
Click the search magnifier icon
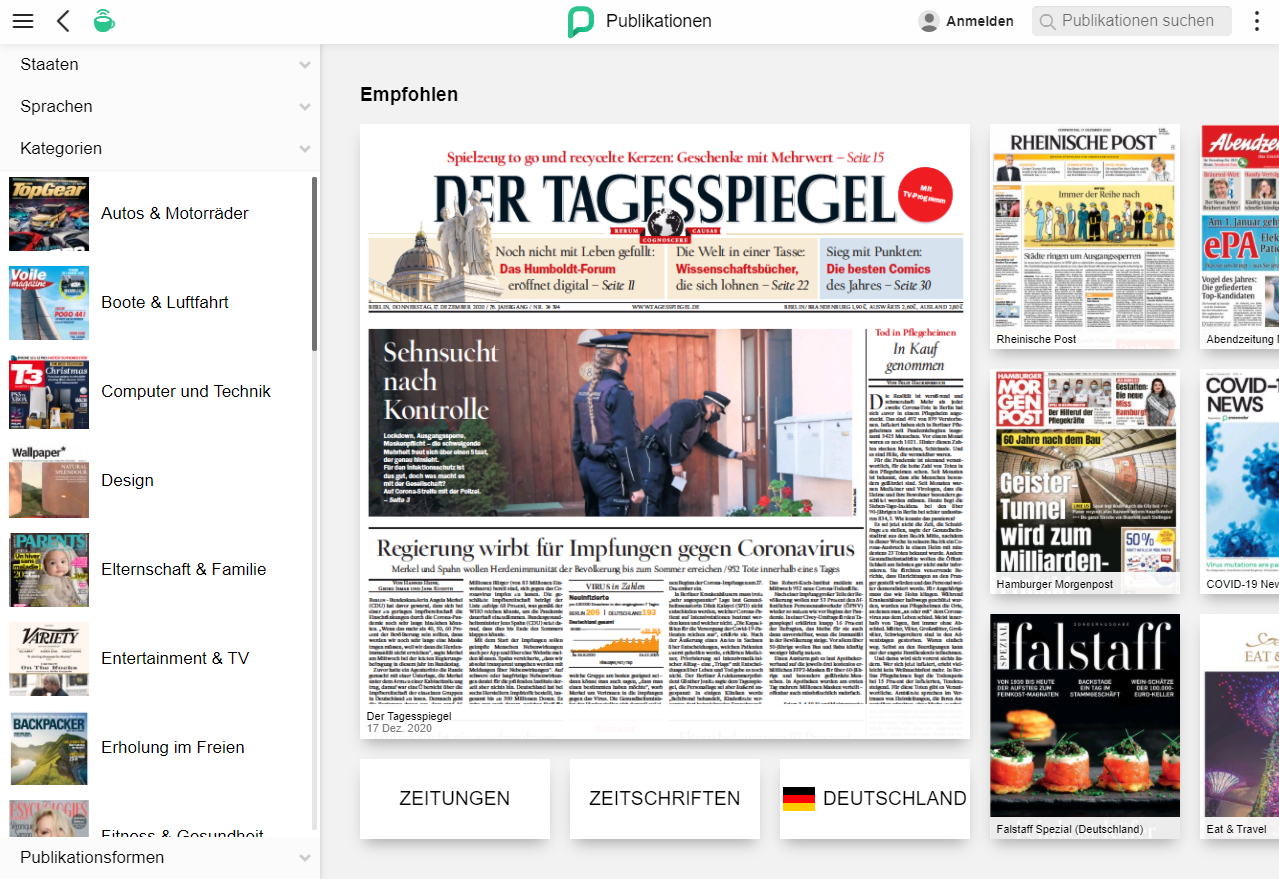[x=1047, y=21]
